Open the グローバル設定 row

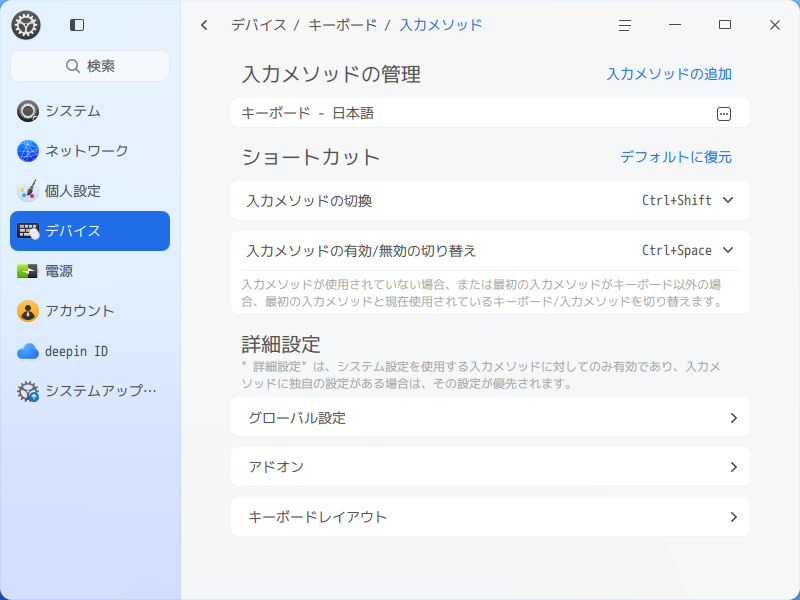[490, 417]
